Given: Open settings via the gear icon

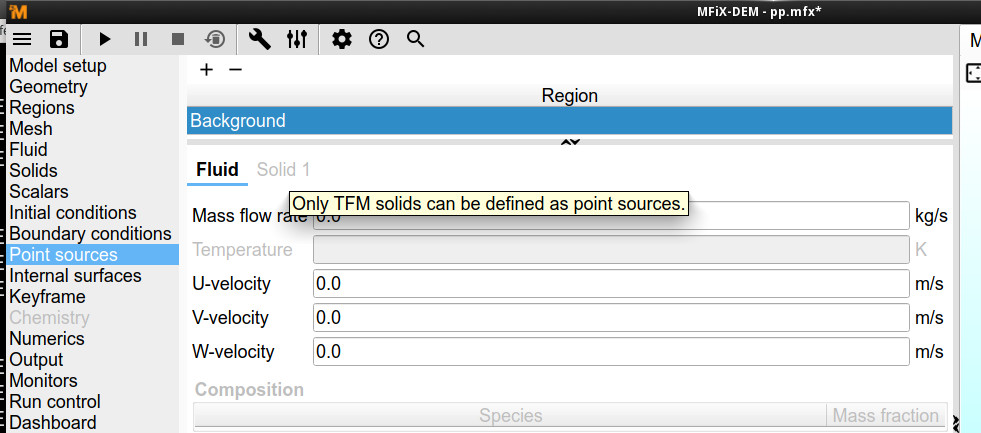Looking at the screenshot, I should click(342, 39).
